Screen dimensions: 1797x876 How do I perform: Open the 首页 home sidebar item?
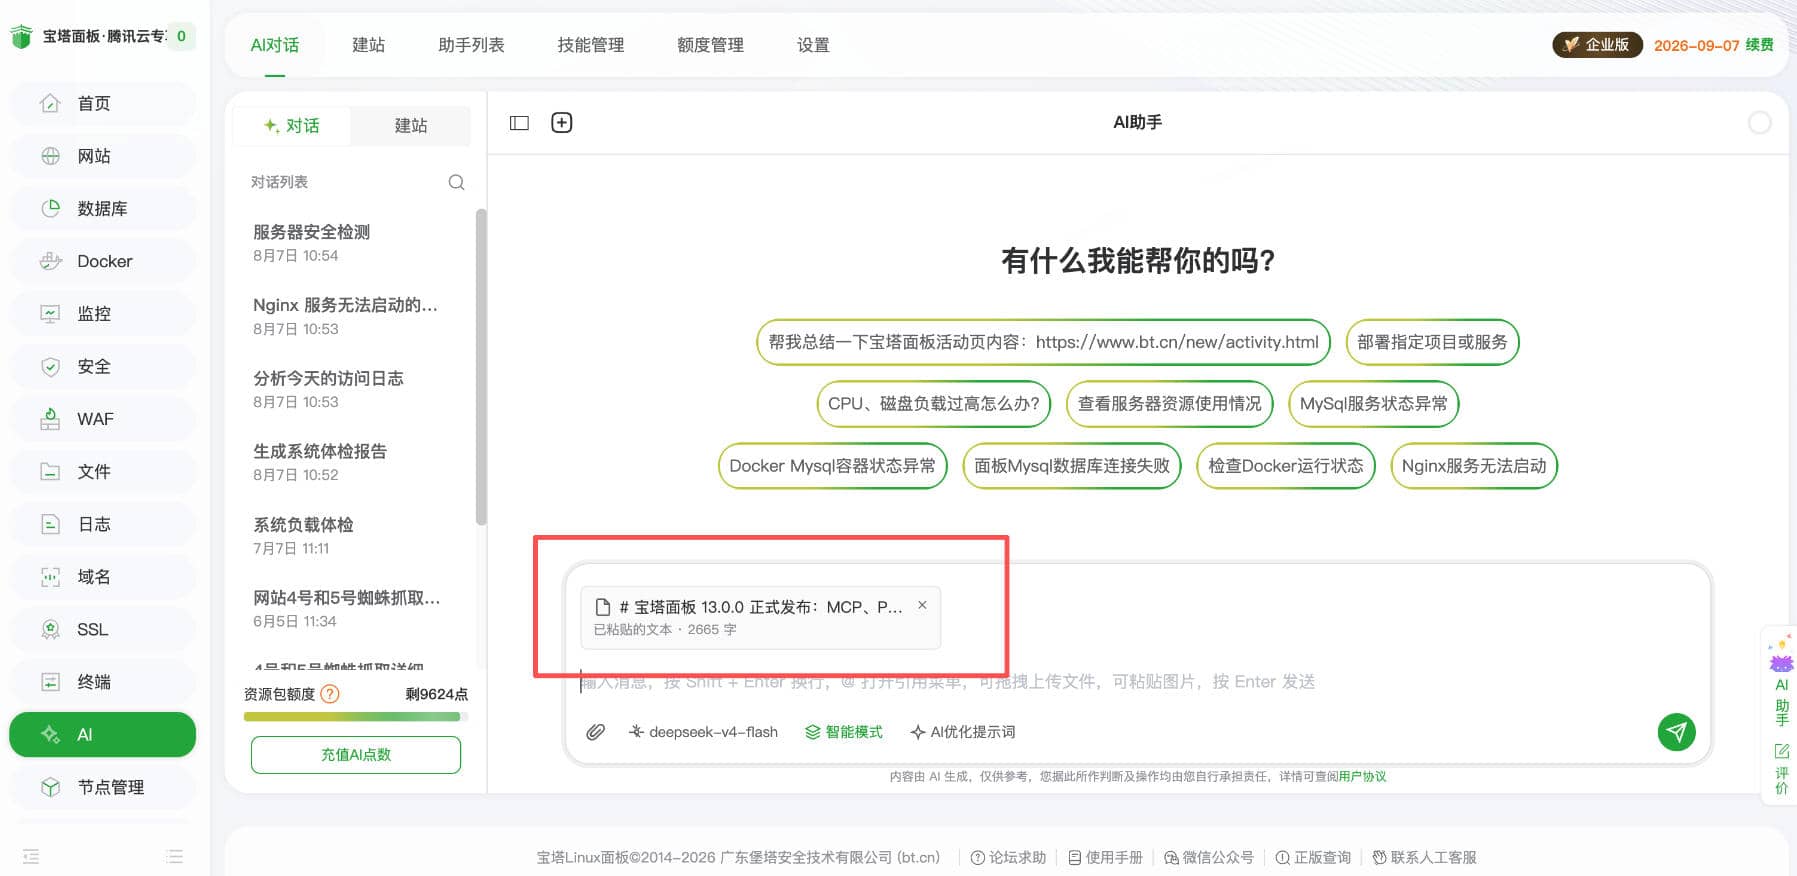tap(102, 104)
